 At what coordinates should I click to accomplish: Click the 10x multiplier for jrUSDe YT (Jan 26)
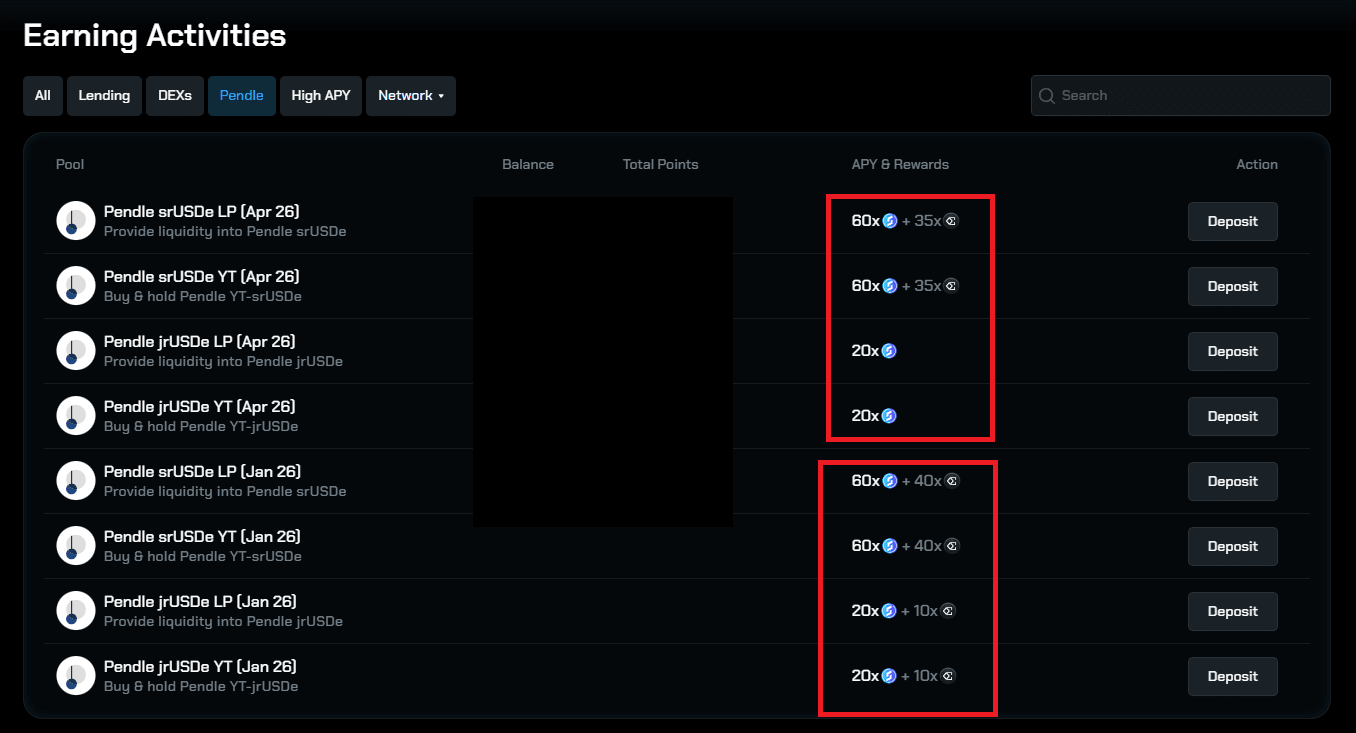(x=926, y=676)
